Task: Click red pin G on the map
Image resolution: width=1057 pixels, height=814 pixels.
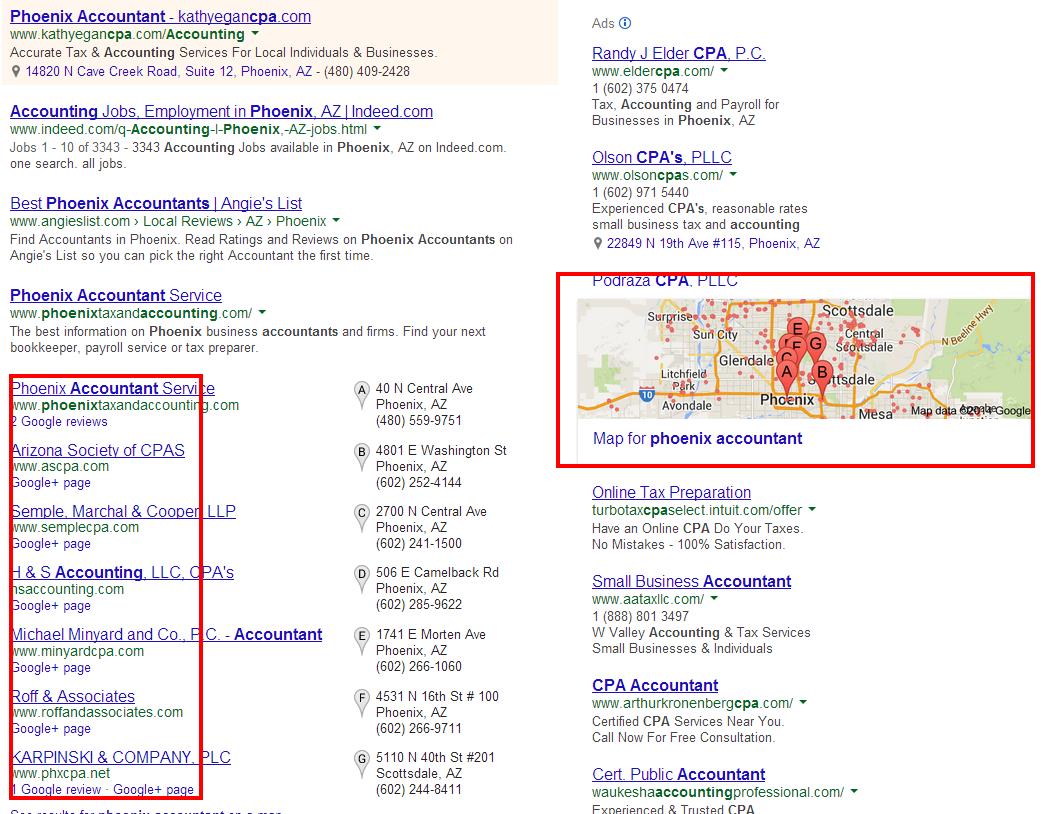Action: (816, 346)
